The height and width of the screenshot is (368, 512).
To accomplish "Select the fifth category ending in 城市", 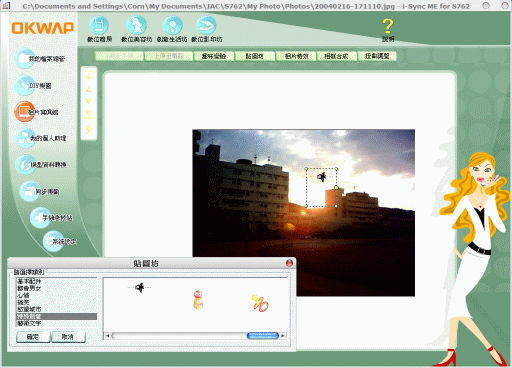I will 57,309.
